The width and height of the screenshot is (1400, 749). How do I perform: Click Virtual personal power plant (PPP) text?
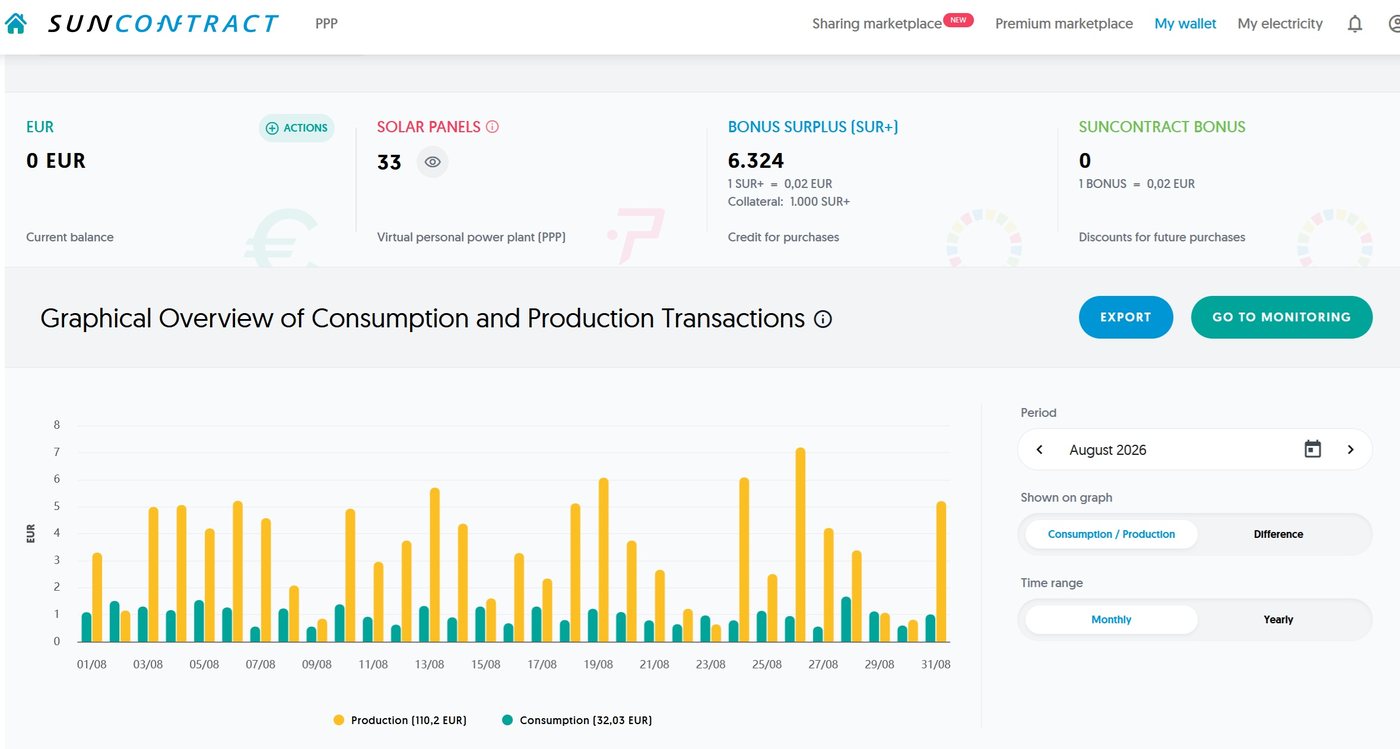471,237
